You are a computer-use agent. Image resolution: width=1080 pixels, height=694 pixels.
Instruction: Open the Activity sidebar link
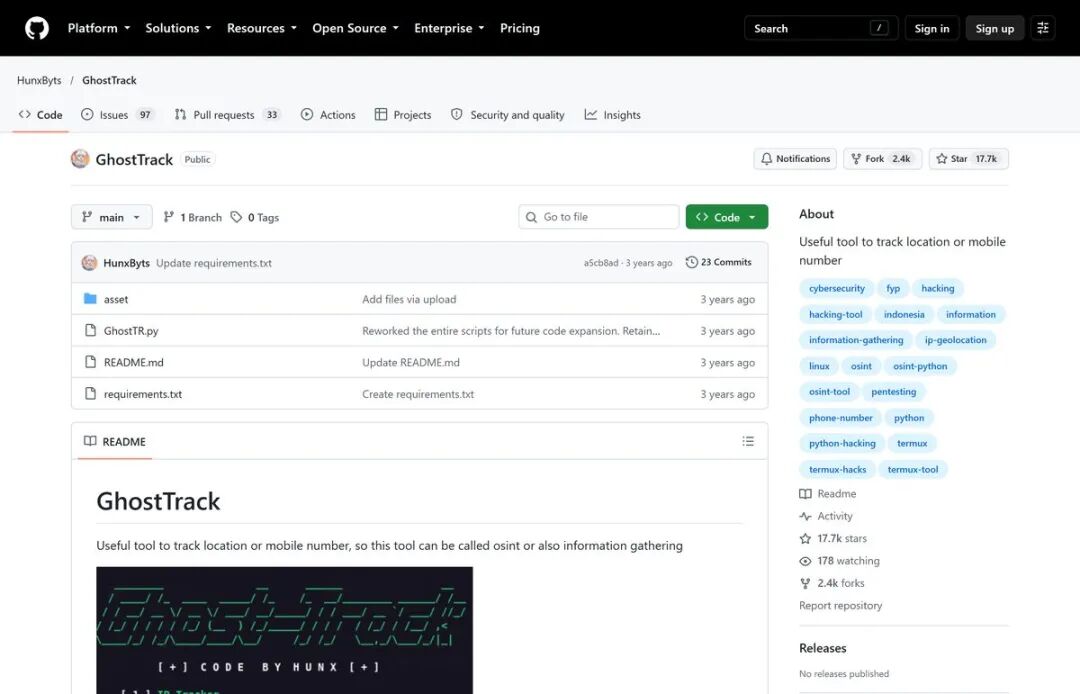coord(826,516)
